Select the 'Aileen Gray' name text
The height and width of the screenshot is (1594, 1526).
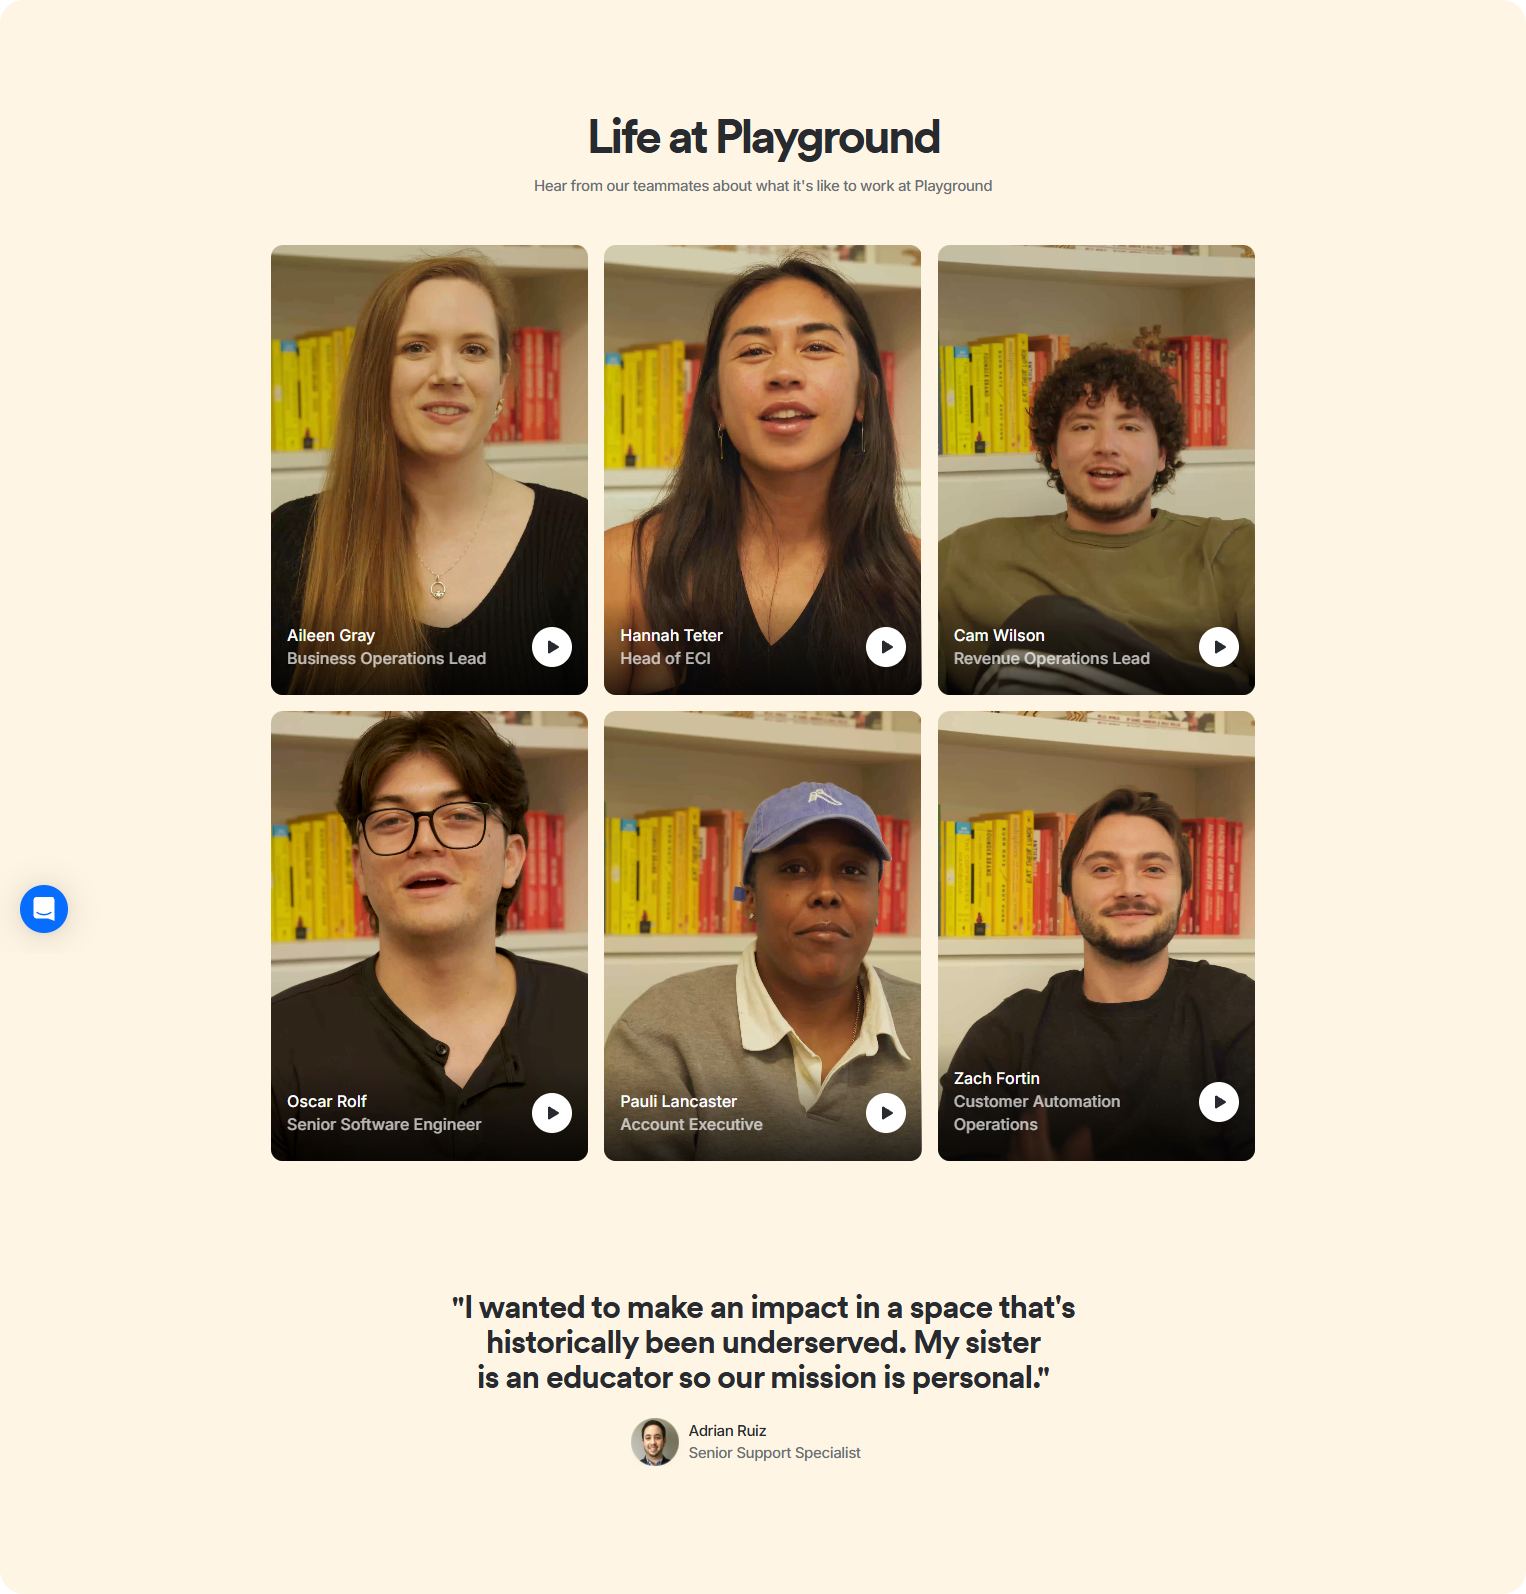pyautogui.click(x=331, y=635)
